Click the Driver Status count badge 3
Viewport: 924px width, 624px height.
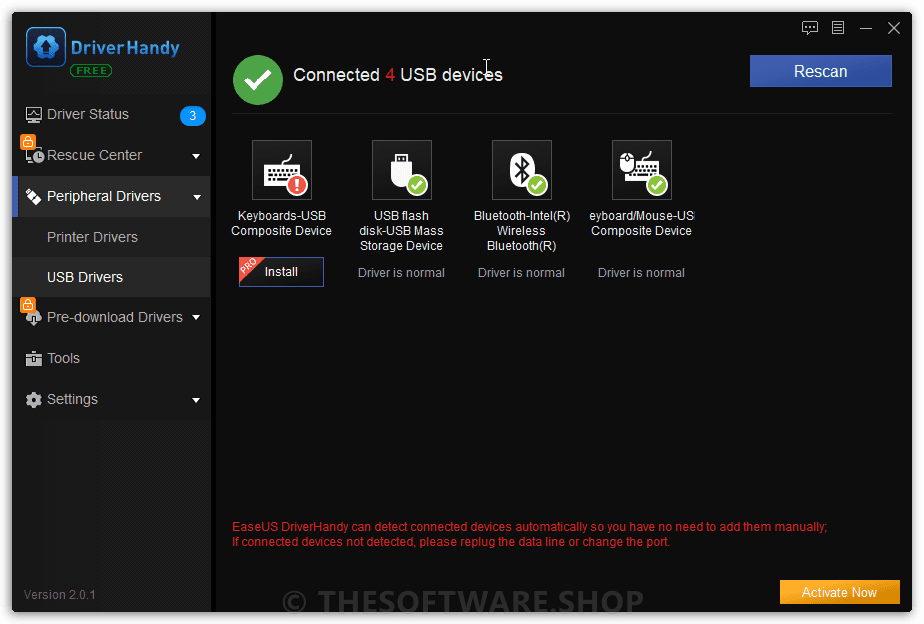192,115
